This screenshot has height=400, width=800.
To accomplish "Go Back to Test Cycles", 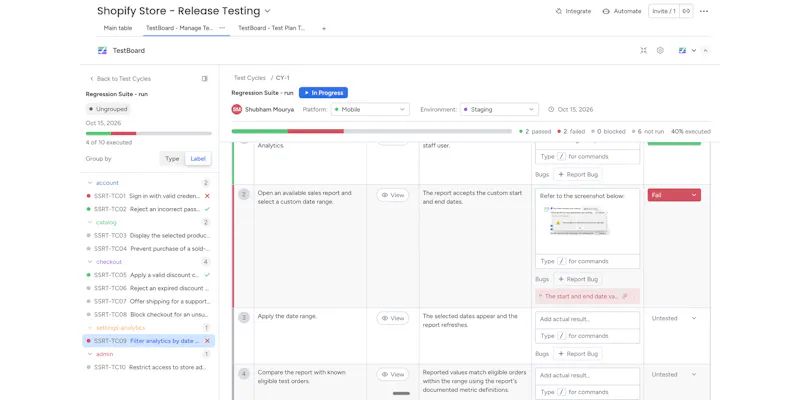I will coord(120,79).
